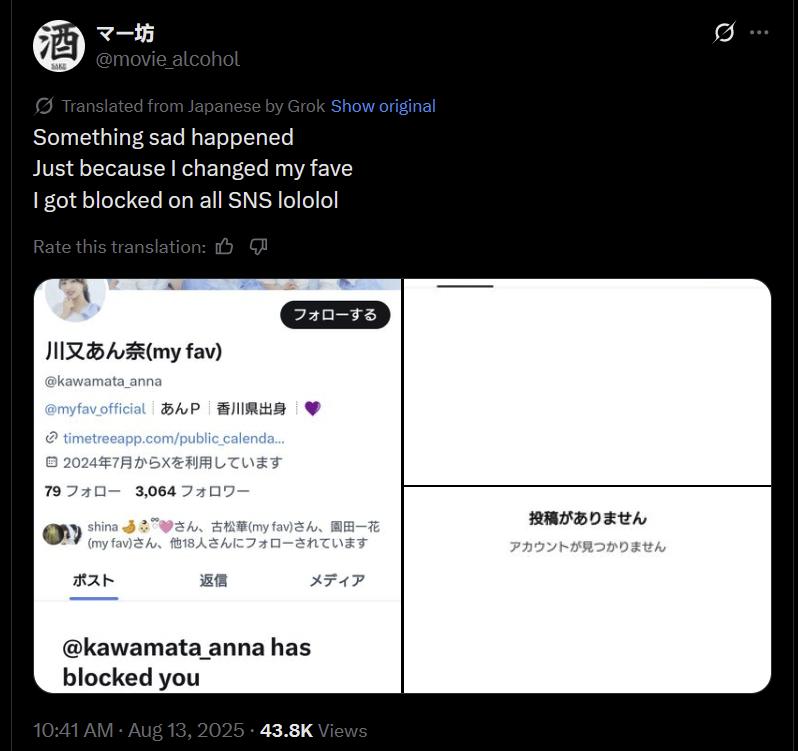Open the left blocked-profile screenshot image
798x751 pixels.
(217, 486)
